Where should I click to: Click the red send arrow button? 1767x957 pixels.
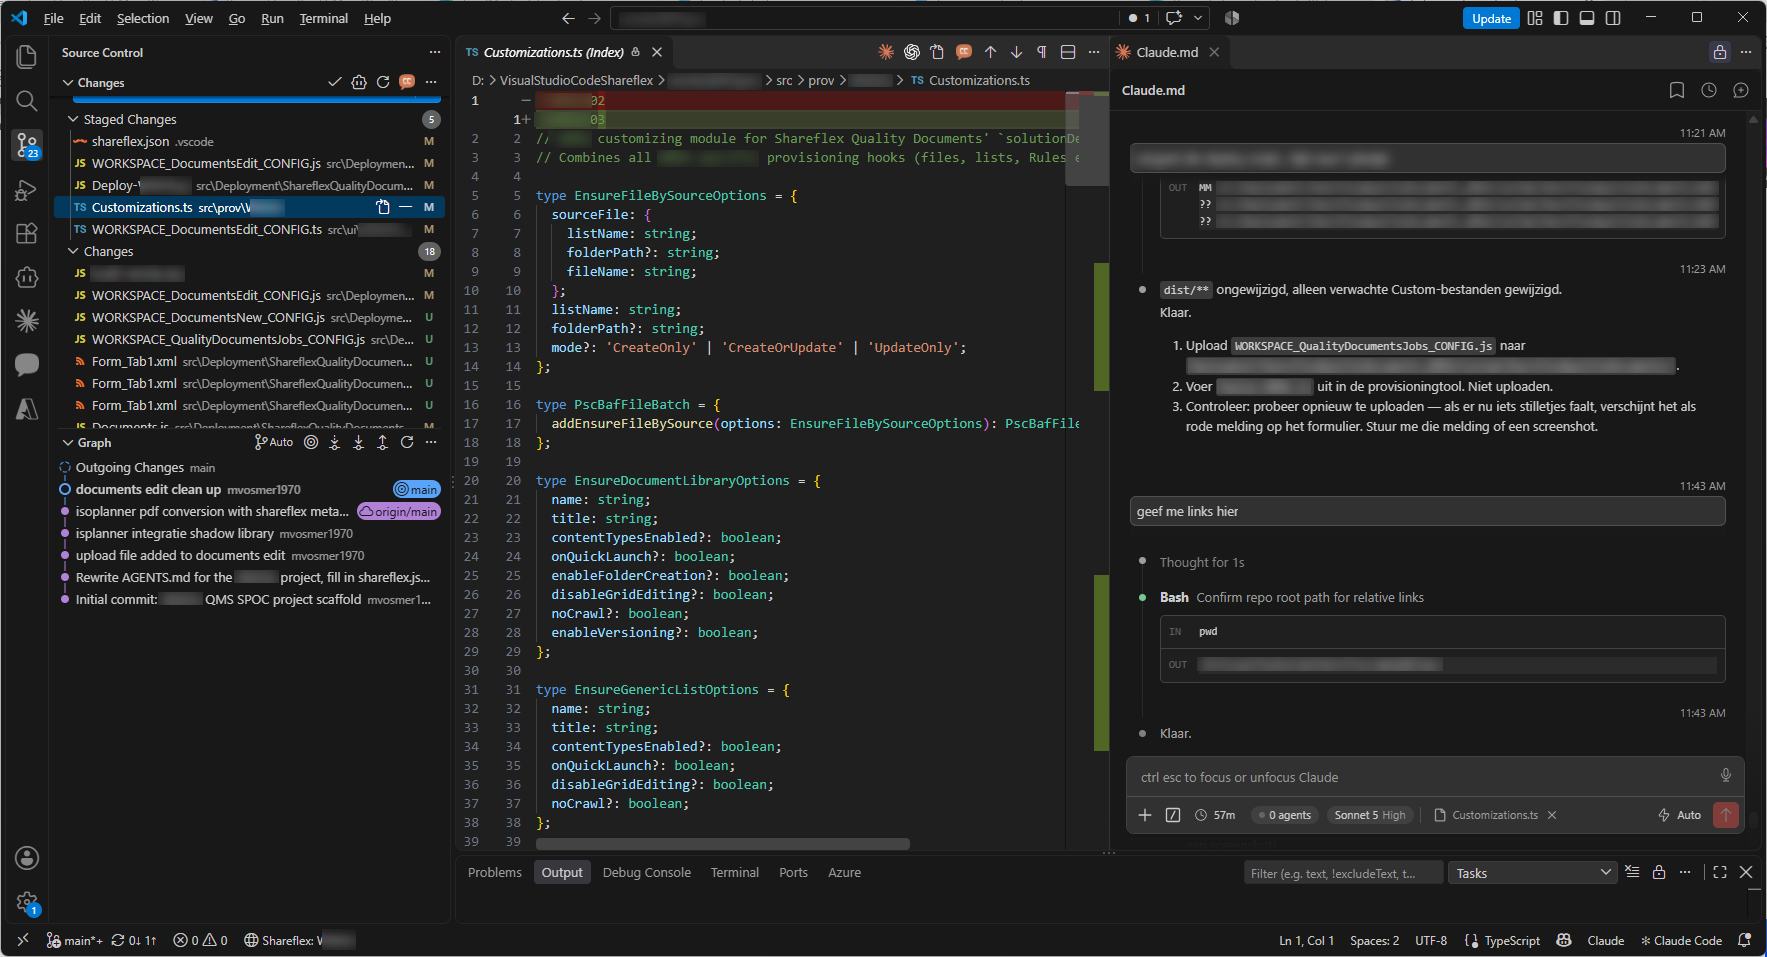click(1726, 815)
